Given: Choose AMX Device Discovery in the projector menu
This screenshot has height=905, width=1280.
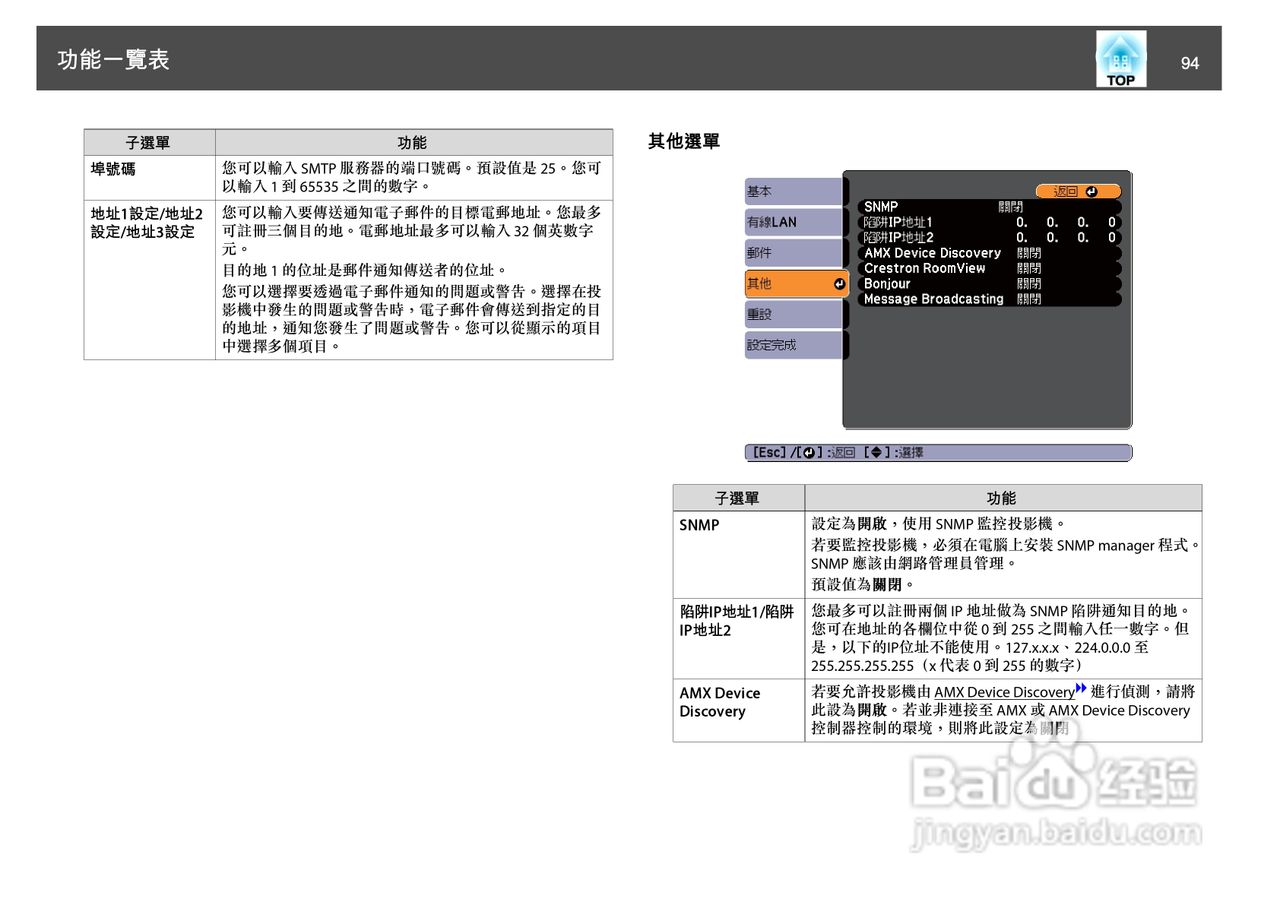Looking at the screenshot, I should [x=990, y=253].
